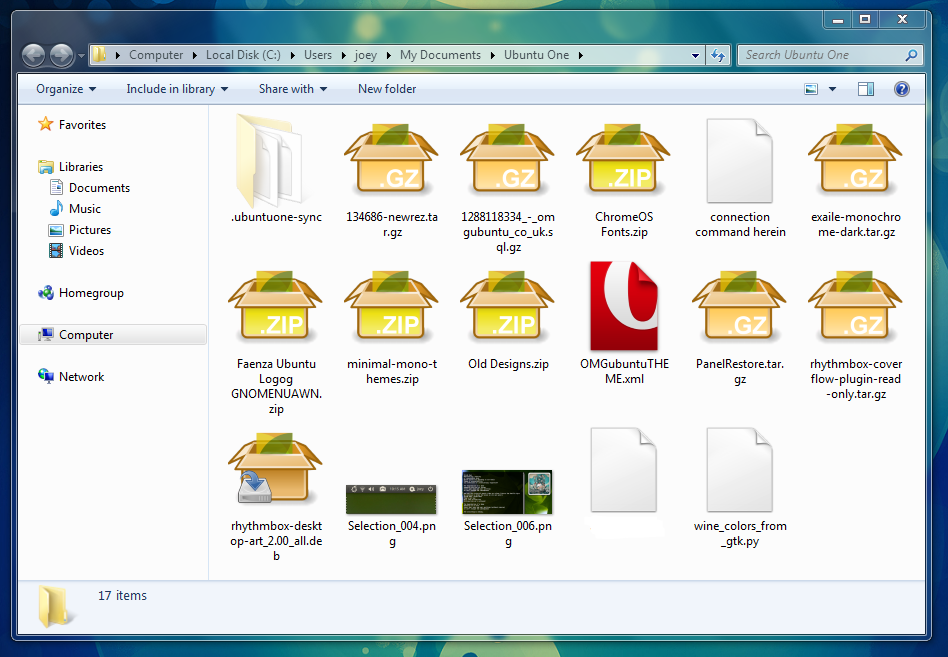Click the refresh button beside address bar
Viewport: 948px width, 657px height.
[x=718, y=55]
